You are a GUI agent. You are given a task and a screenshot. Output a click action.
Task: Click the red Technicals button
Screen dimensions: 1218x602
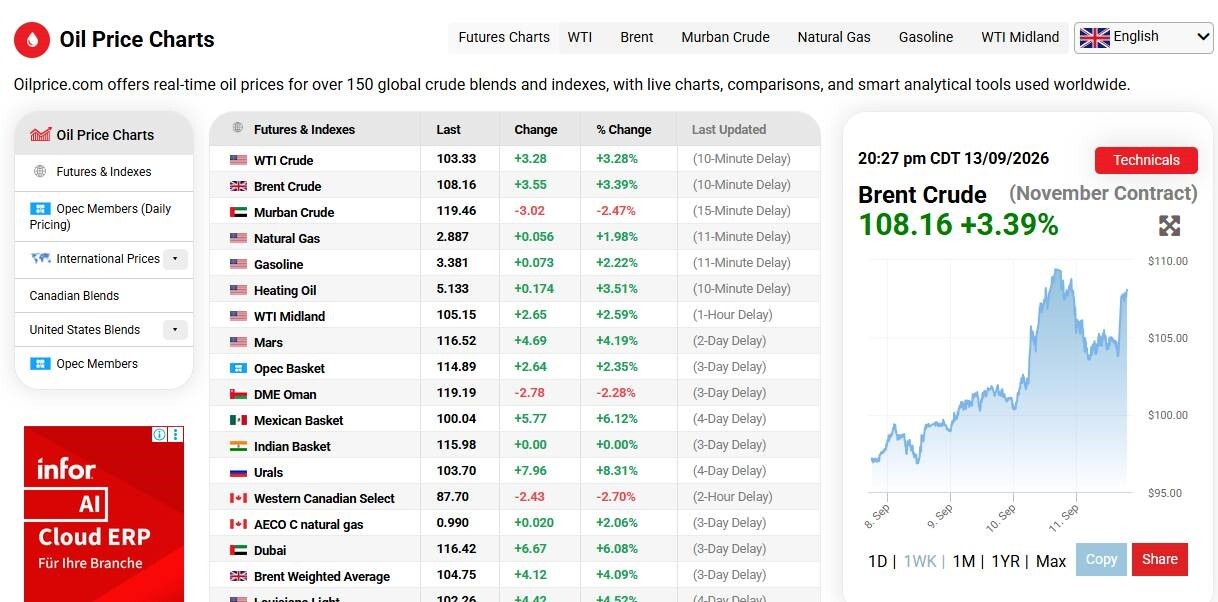click(1146, 160)
